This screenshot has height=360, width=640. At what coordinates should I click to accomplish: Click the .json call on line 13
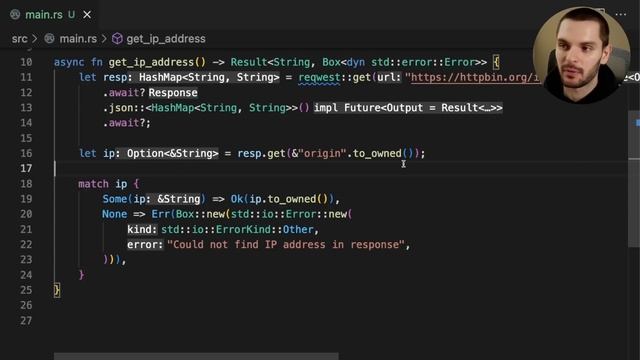pos(118,108)
